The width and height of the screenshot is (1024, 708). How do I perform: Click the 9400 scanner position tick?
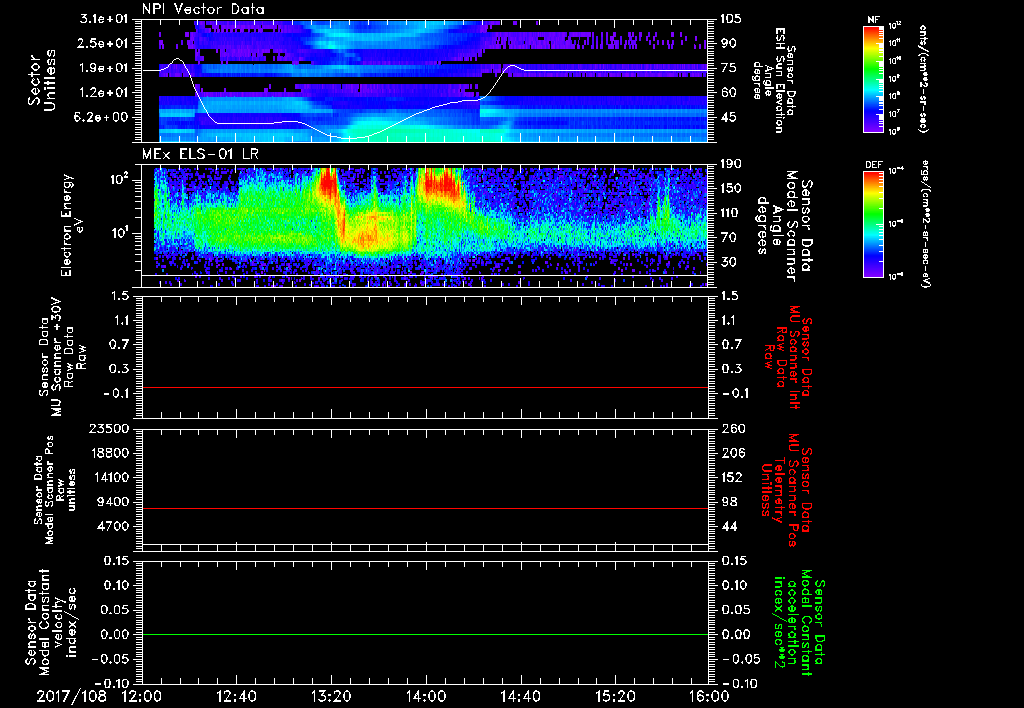[x=112, y=502]
